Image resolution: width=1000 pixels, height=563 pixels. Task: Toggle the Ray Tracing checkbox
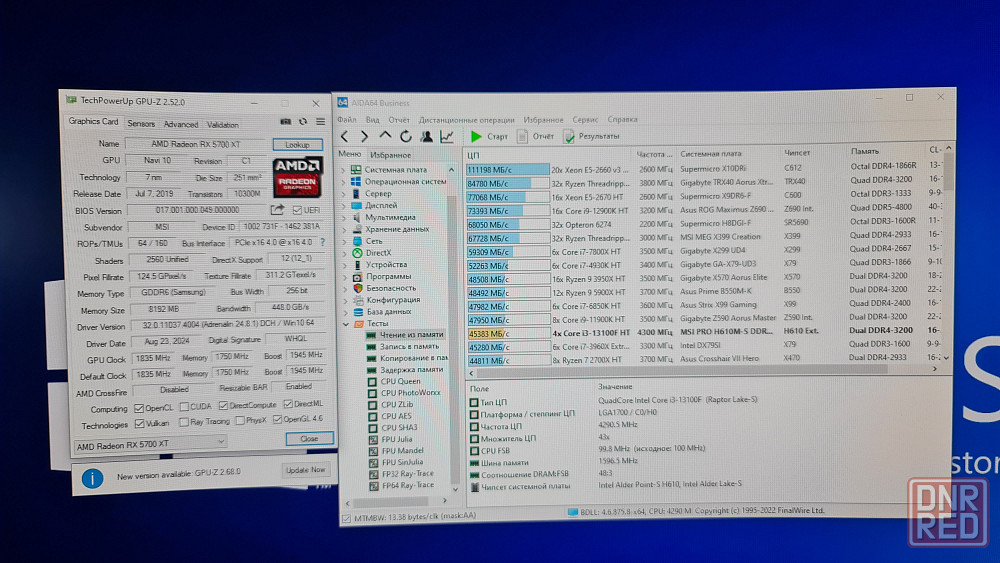(x=184, y=422)
